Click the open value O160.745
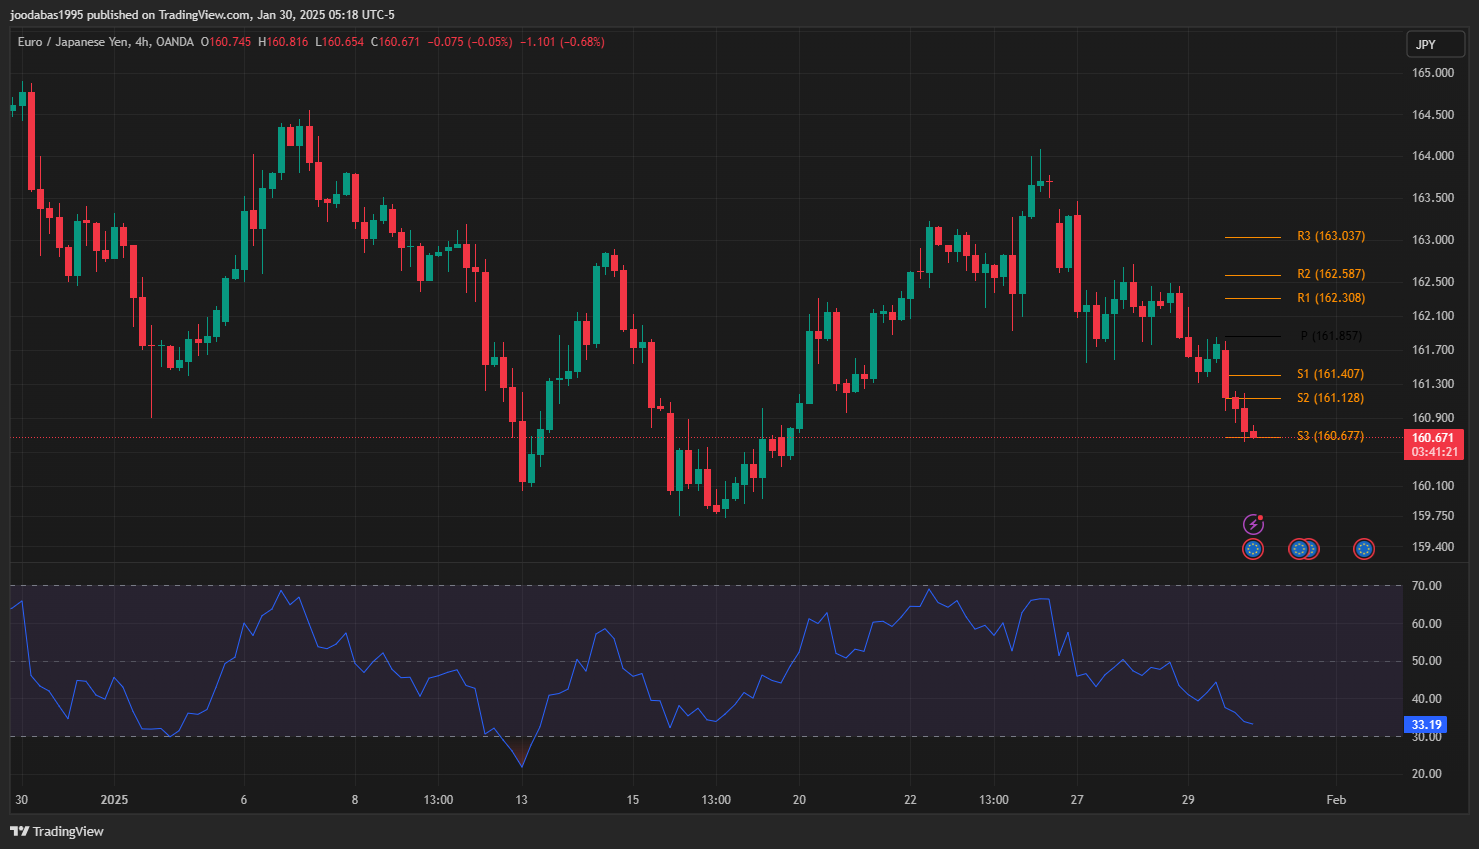This screenshot has width=1479, height=849. [x=226, y=42]
